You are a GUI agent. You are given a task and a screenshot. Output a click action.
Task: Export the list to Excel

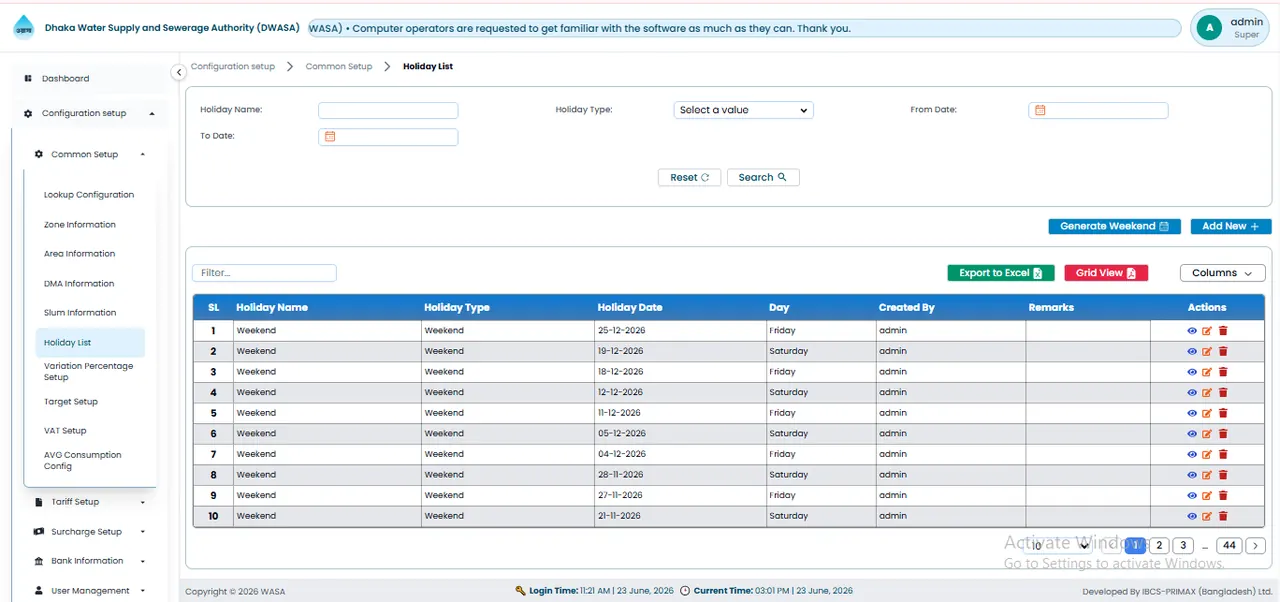click(1001, 273)
